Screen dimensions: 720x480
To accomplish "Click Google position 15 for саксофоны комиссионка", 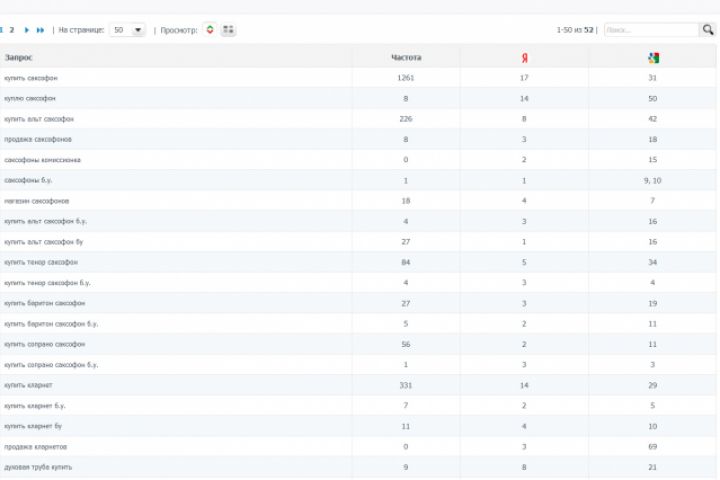I will [652, 160].
